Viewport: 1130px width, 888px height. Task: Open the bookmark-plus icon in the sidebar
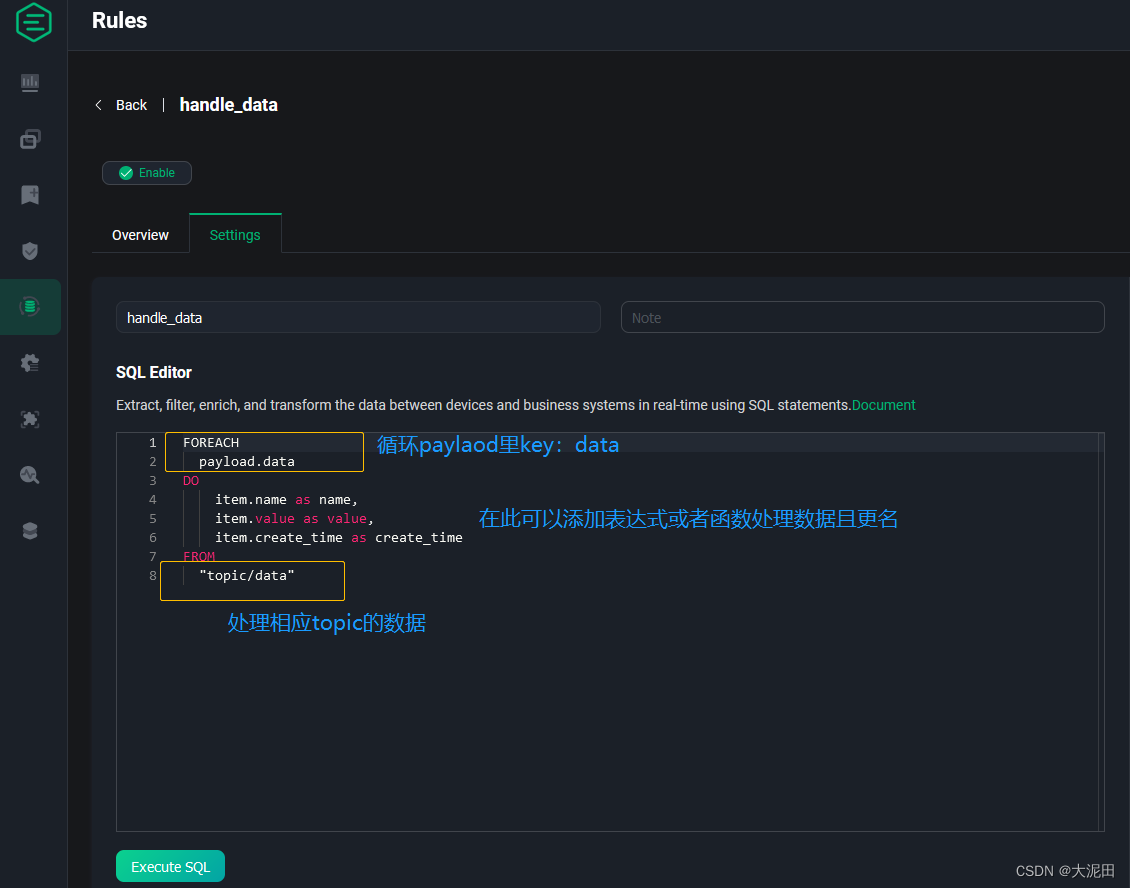click(x=30, y=195)
